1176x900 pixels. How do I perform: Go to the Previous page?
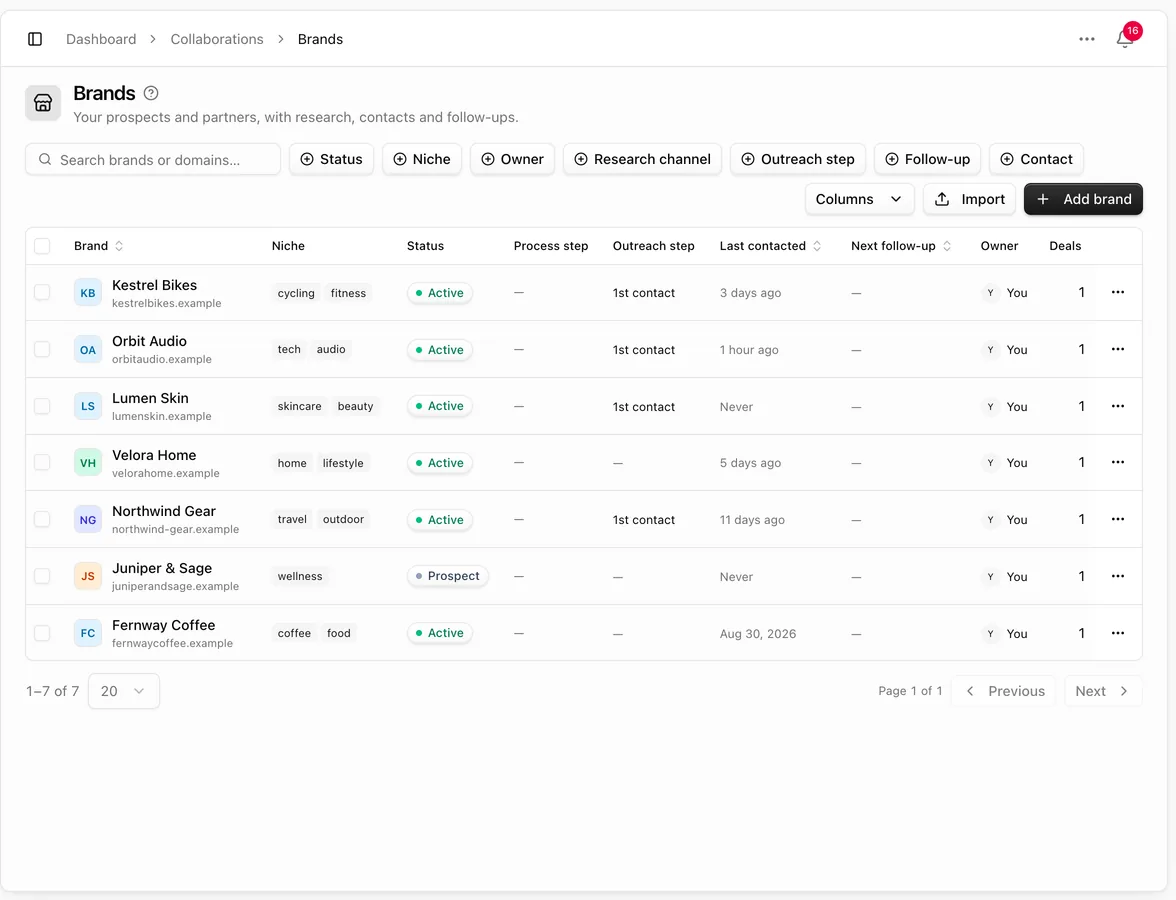click(x=1004, y=692)
